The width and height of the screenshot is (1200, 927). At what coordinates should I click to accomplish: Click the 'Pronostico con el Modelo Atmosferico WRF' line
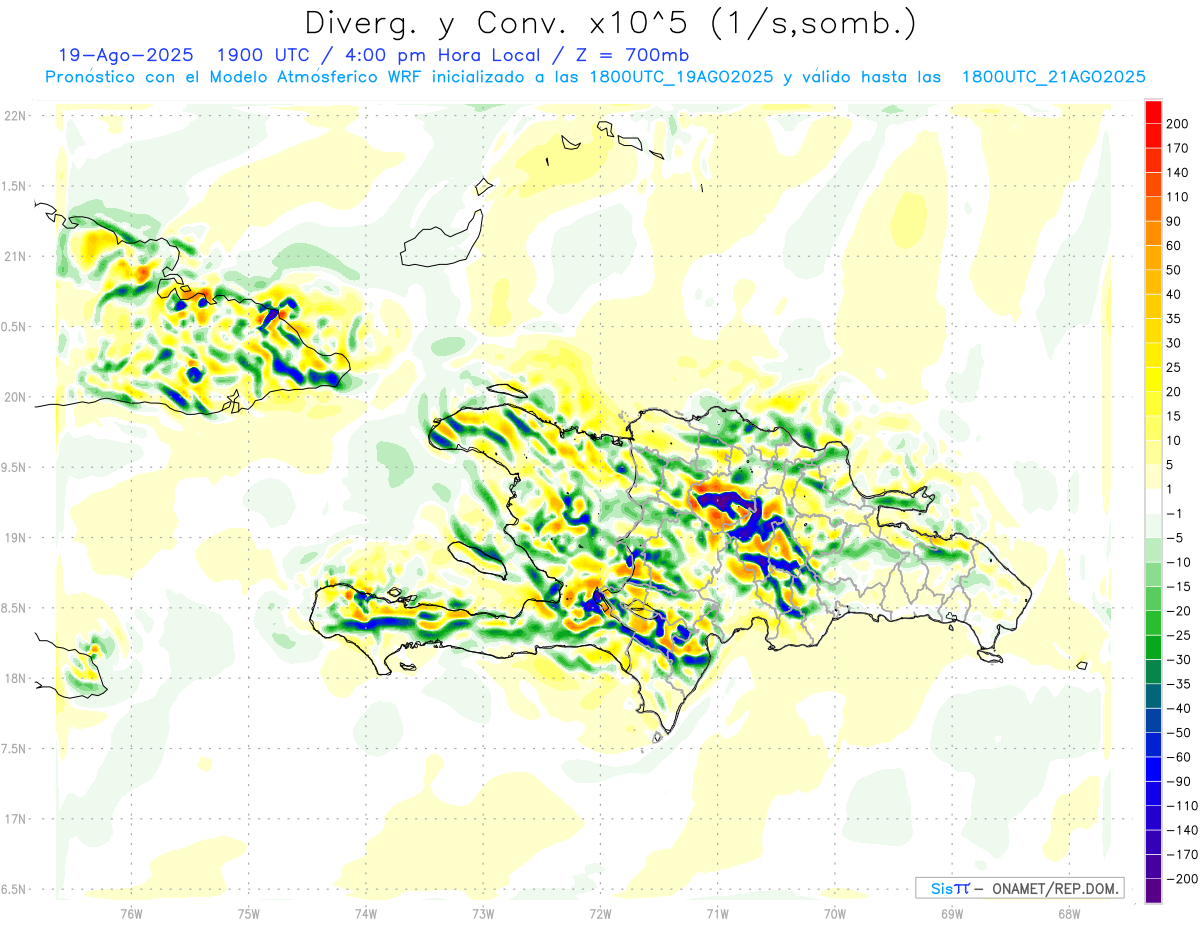point(232,76)
